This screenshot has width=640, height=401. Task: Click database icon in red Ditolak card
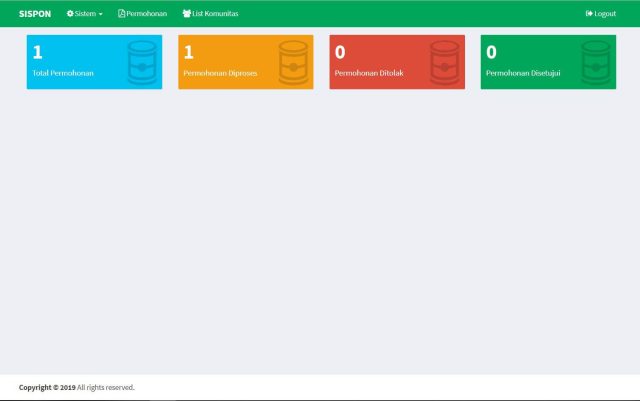(445, 62)
